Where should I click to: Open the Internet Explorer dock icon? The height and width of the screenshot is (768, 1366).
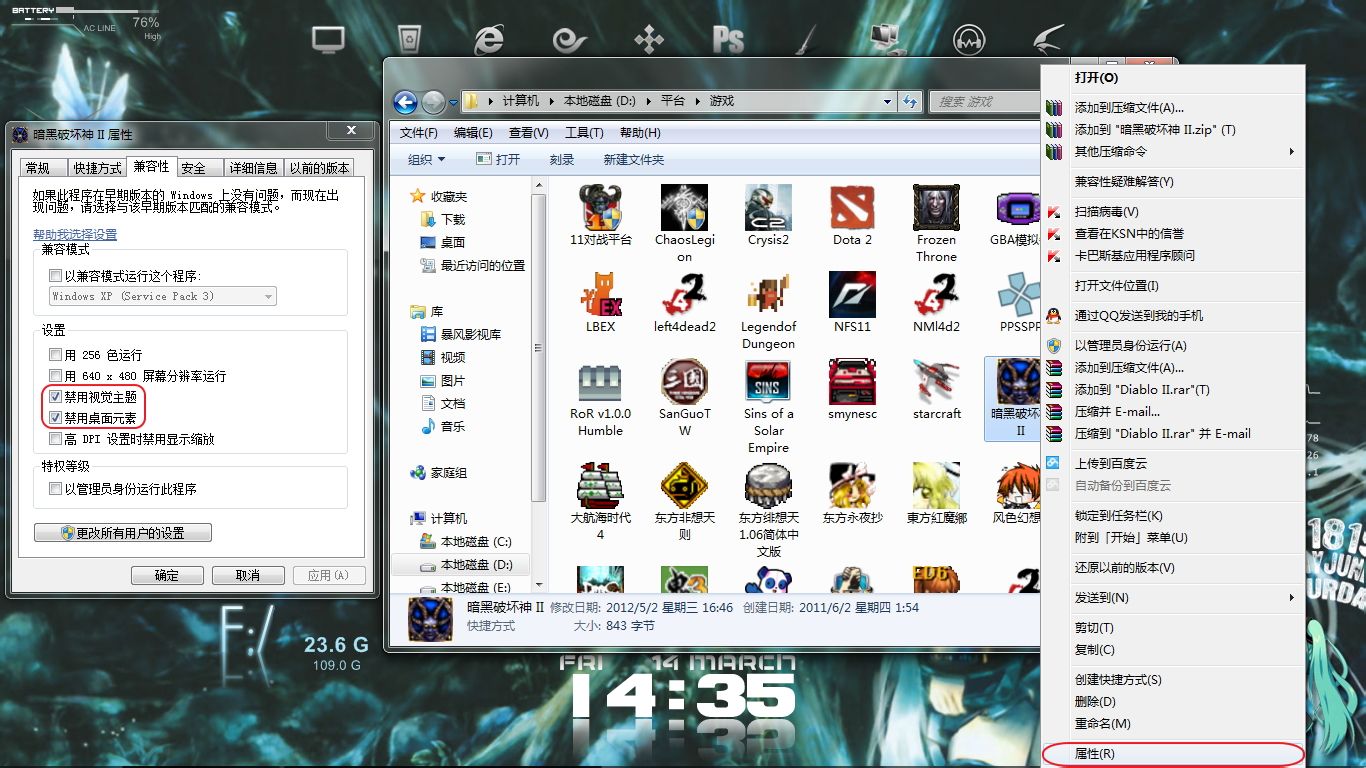(488, 40)
